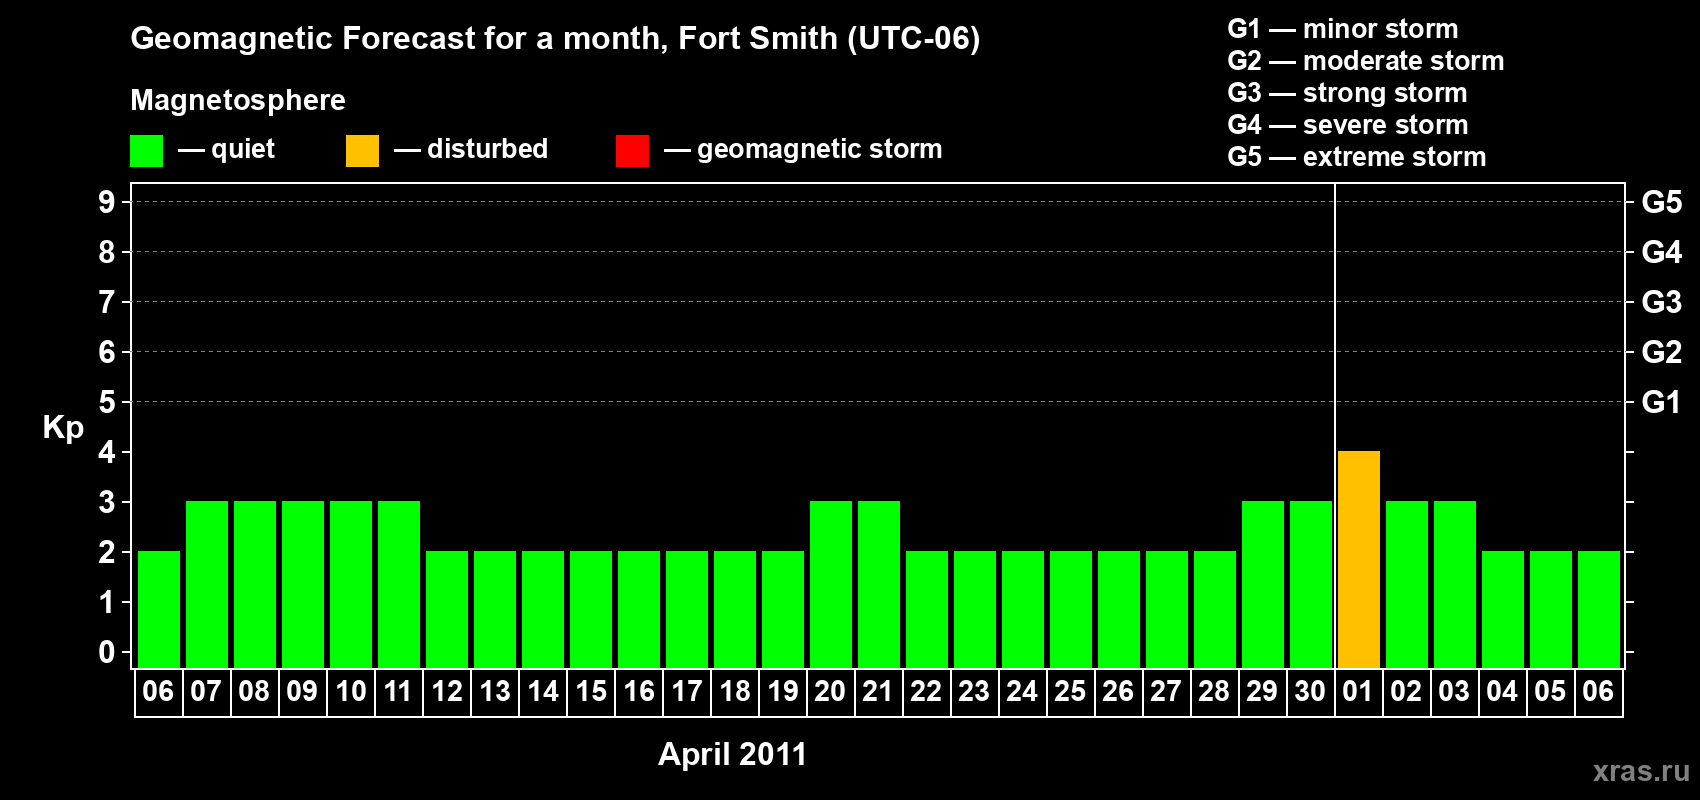Click the G3 right-axis label

pyautogui.click(x=1661, y=302)
